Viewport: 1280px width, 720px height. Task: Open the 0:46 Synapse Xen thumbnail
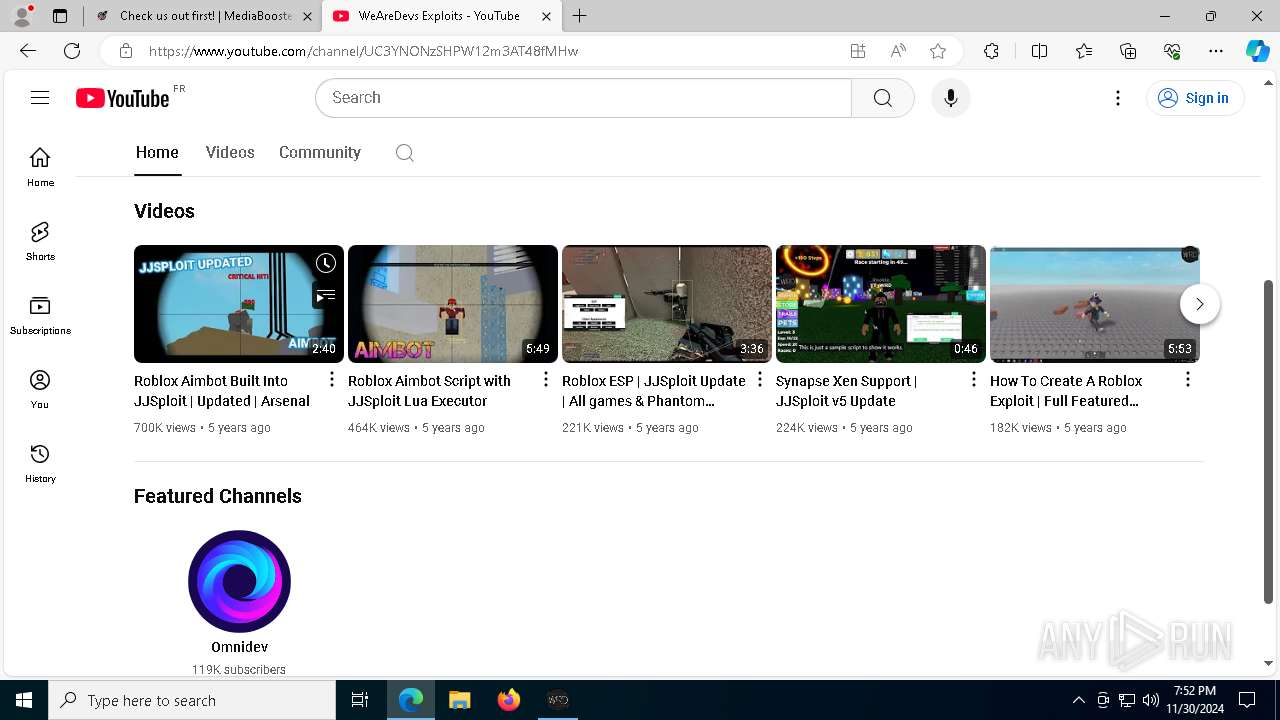point(881,304)
